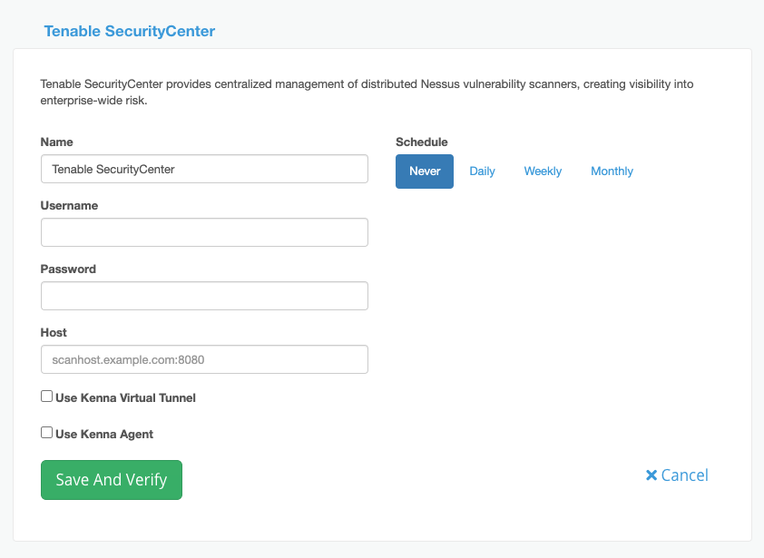The height and width of the screenshot is (558, 764).
Task: Click the Name field label
Action: (x=57, y=142)
